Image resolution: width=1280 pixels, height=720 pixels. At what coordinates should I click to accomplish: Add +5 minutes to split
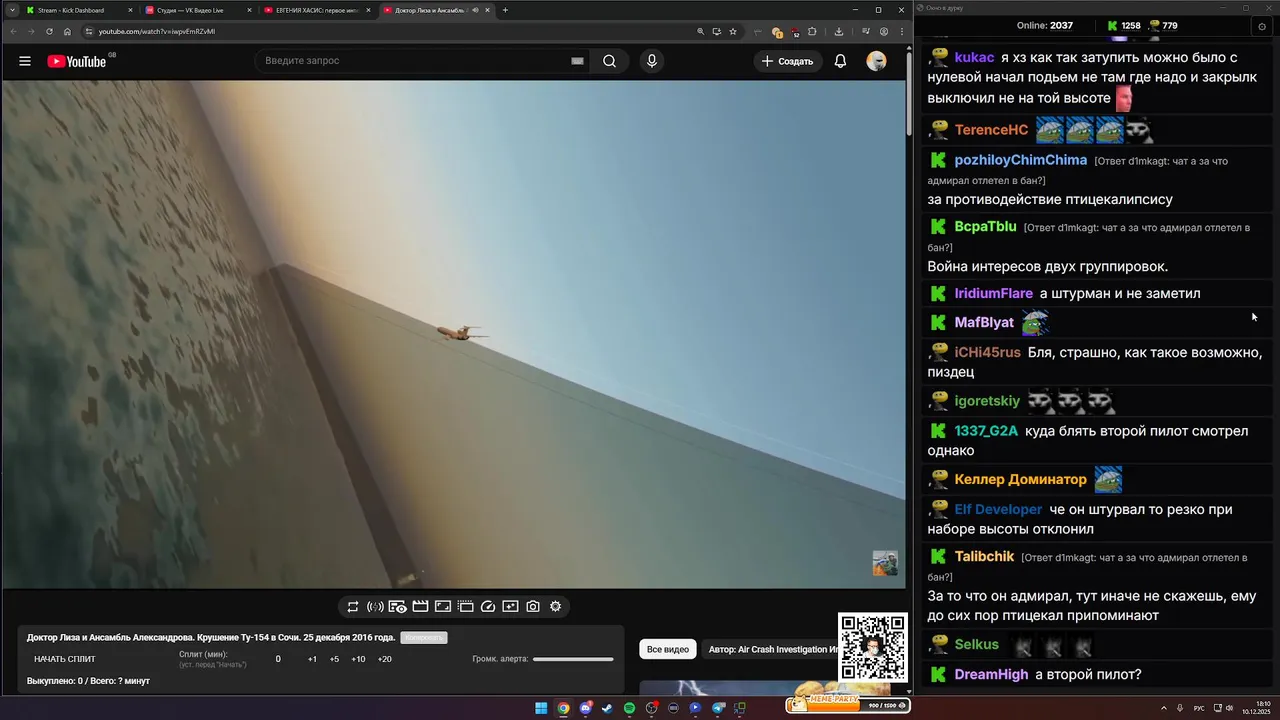coord(334,659)
